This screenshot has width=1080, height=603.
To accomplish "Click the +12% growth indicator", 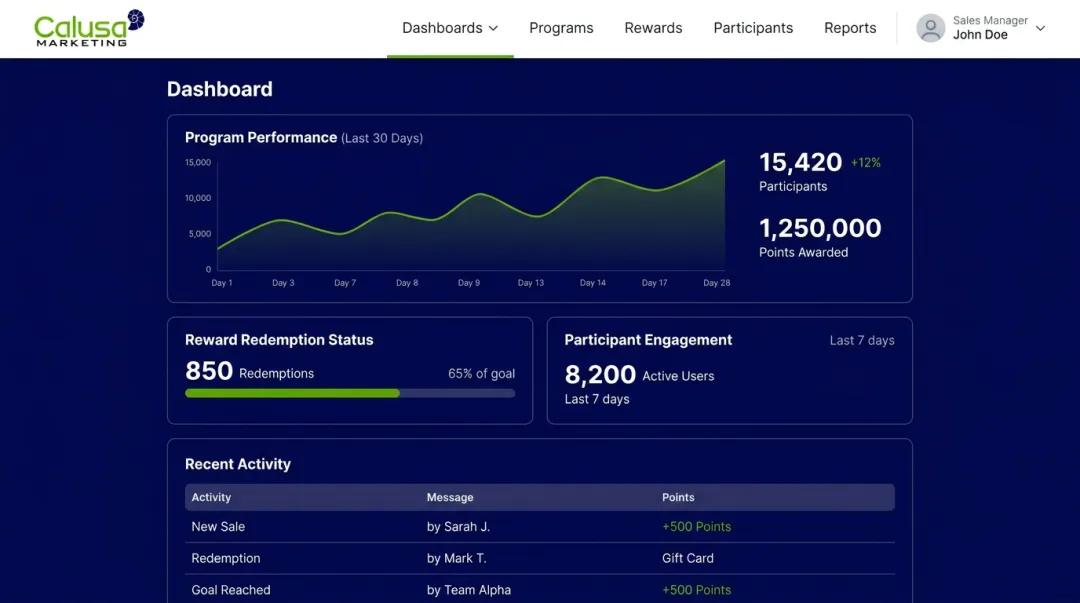I will click(865, 163).
